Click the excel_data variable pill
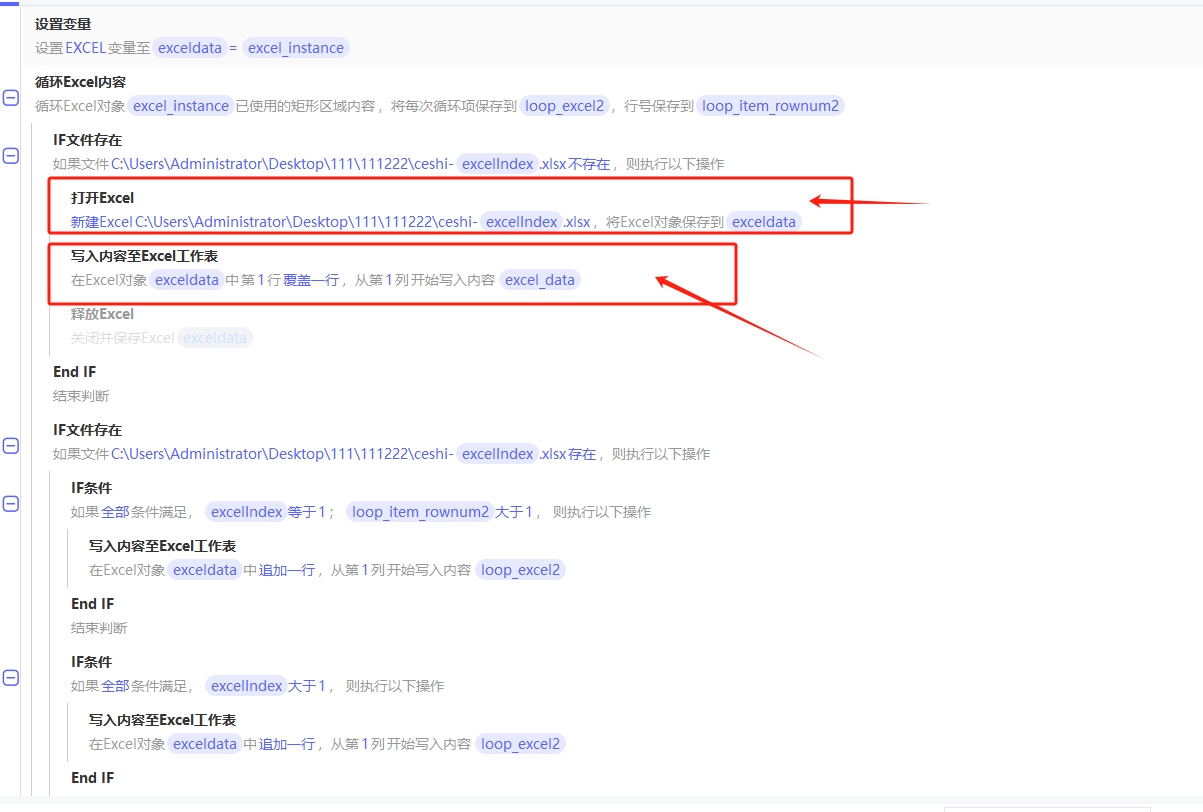Viewport: 1203px width, 812px height. [x=540, y=280]
